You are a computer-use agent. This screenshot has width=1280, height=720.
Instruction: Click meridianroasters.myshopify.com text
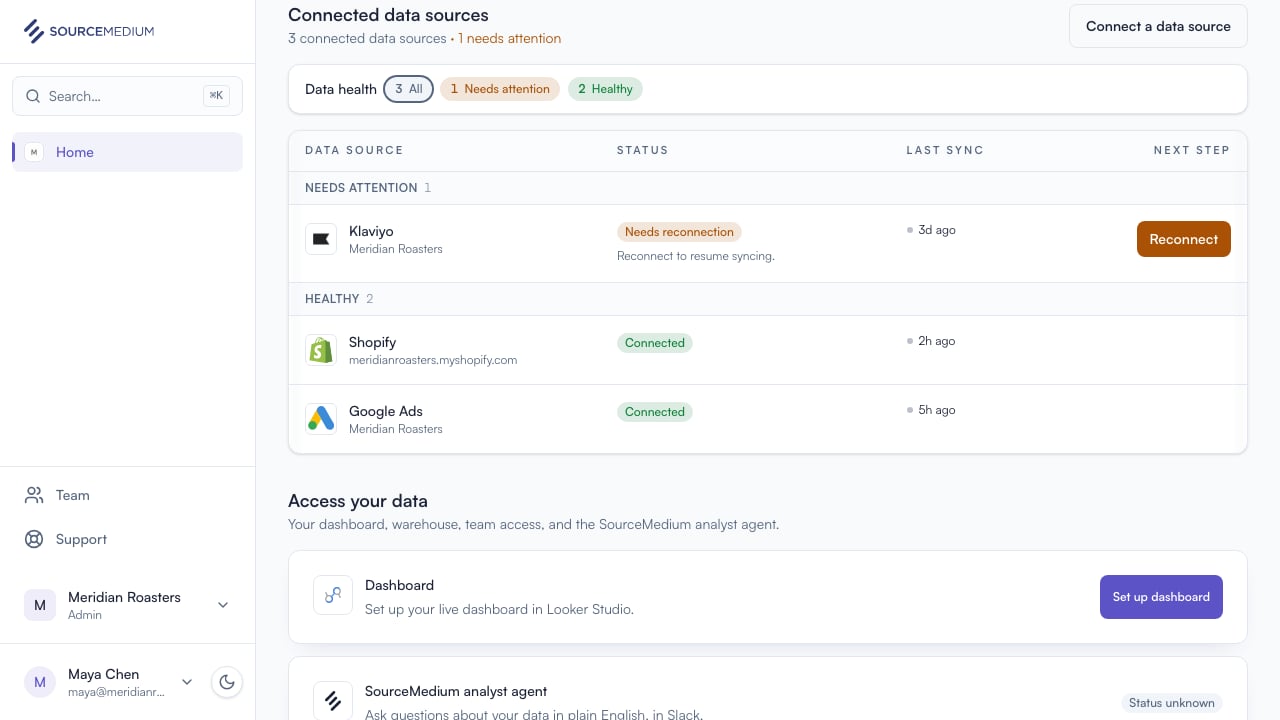click(433, 360)
